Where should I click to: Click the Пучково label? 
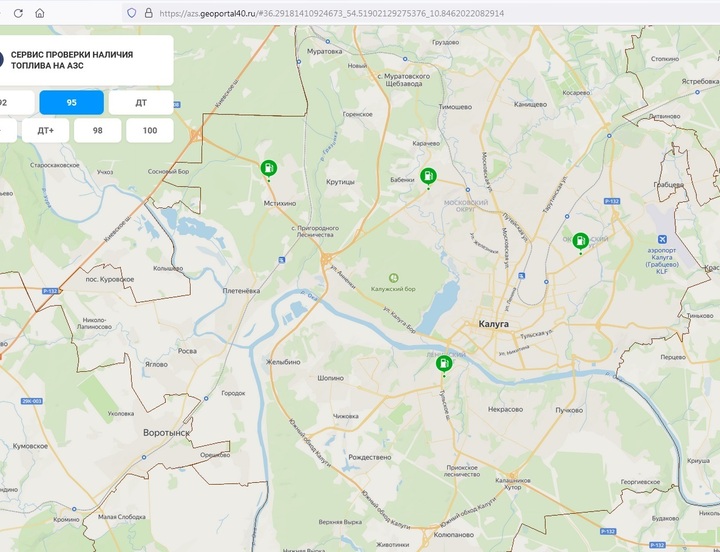point(569,410)
